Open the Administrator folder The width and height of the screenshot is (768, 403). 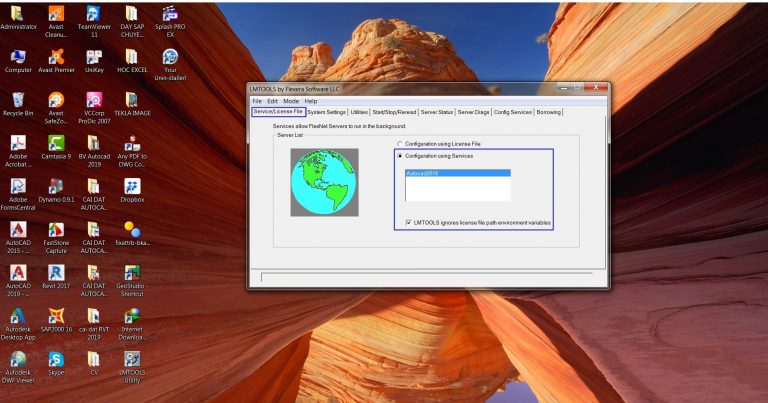tap(18, 17)
